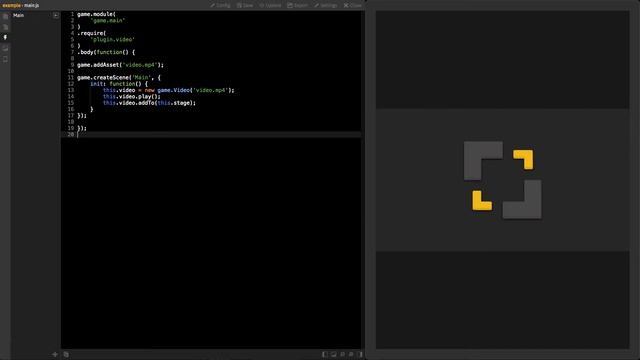
Task: Click the plus icon to add a module
Action: (55, 354)
